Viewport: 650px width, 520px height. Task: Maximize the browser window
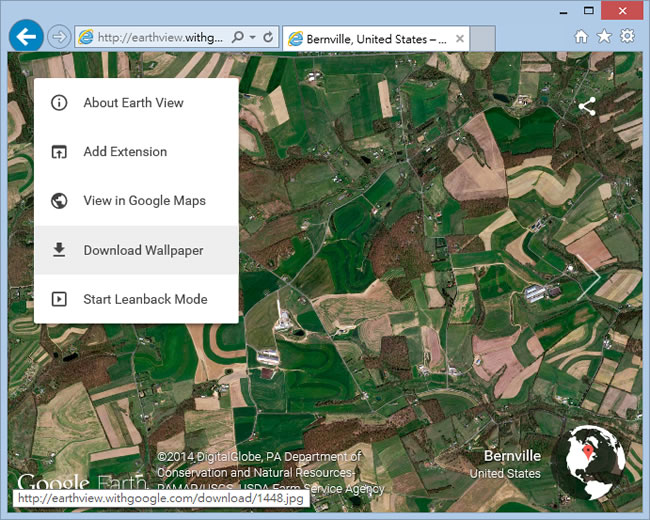pos(589,11)
